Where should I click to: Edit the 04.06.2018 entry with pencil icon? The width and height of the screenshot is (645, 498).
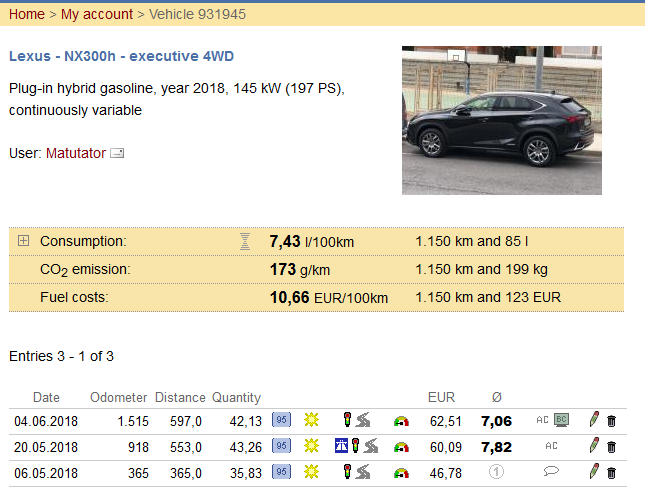[594, 419]
